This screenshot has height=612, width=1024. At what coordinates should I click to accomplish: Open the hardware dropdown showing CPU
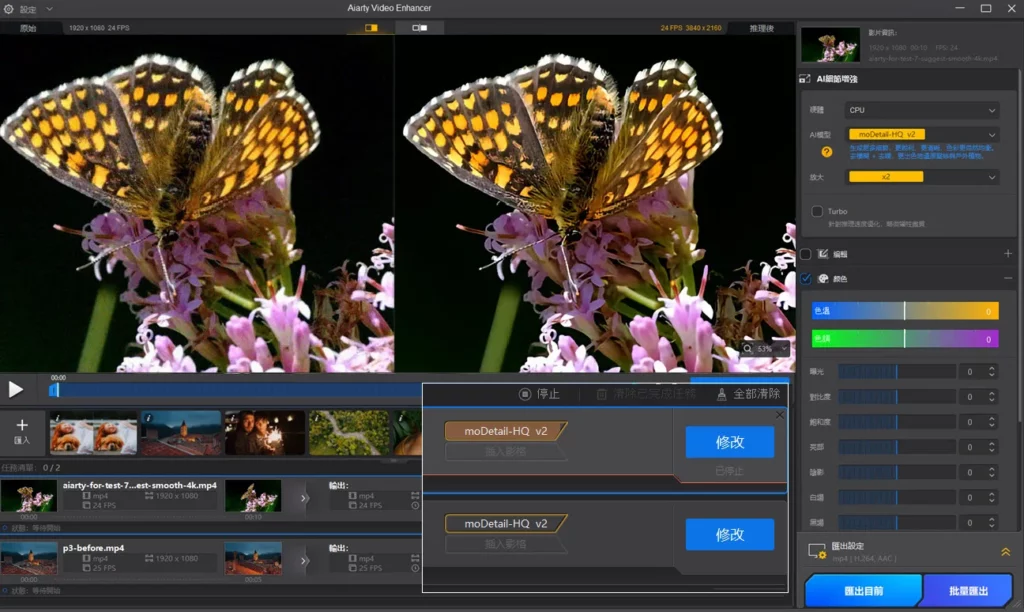point(921,110)
